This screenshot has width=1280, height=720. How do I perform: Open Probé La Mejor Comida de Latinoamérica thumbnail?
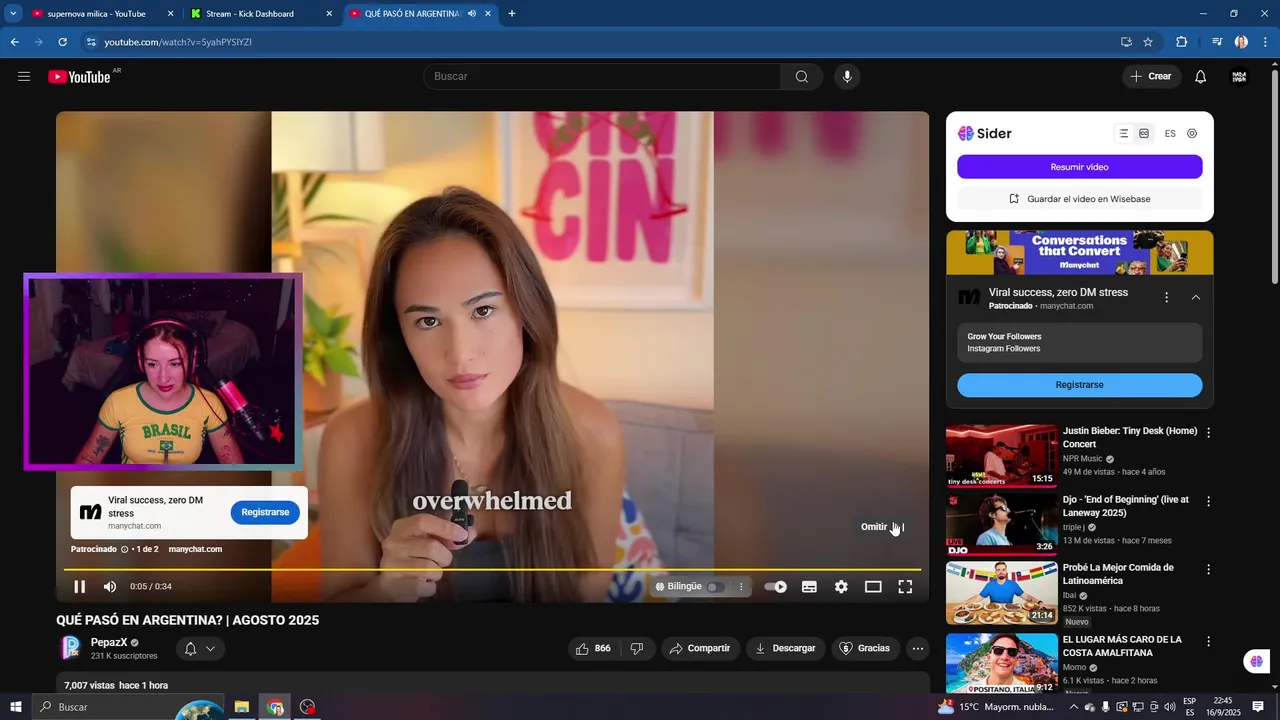coord(1002,593)
